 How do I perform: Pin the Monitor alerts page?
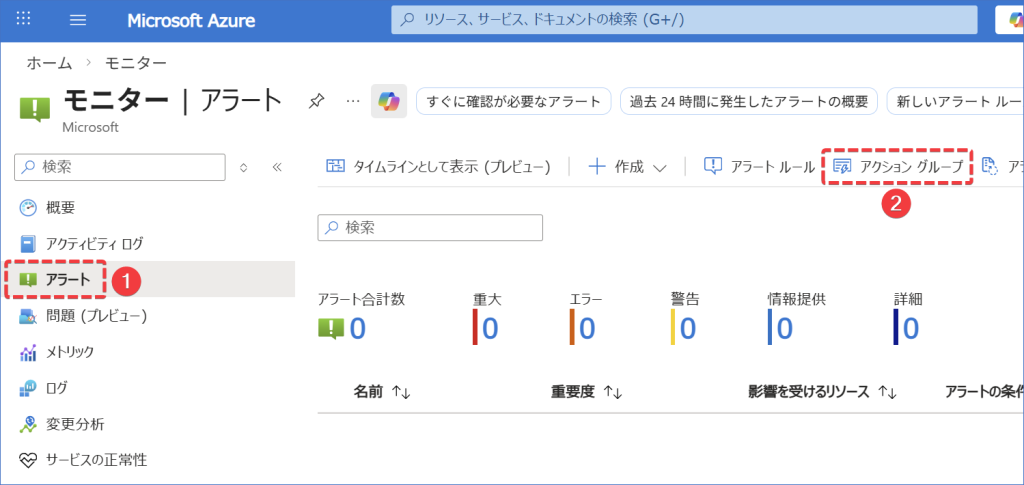point(316,101)
